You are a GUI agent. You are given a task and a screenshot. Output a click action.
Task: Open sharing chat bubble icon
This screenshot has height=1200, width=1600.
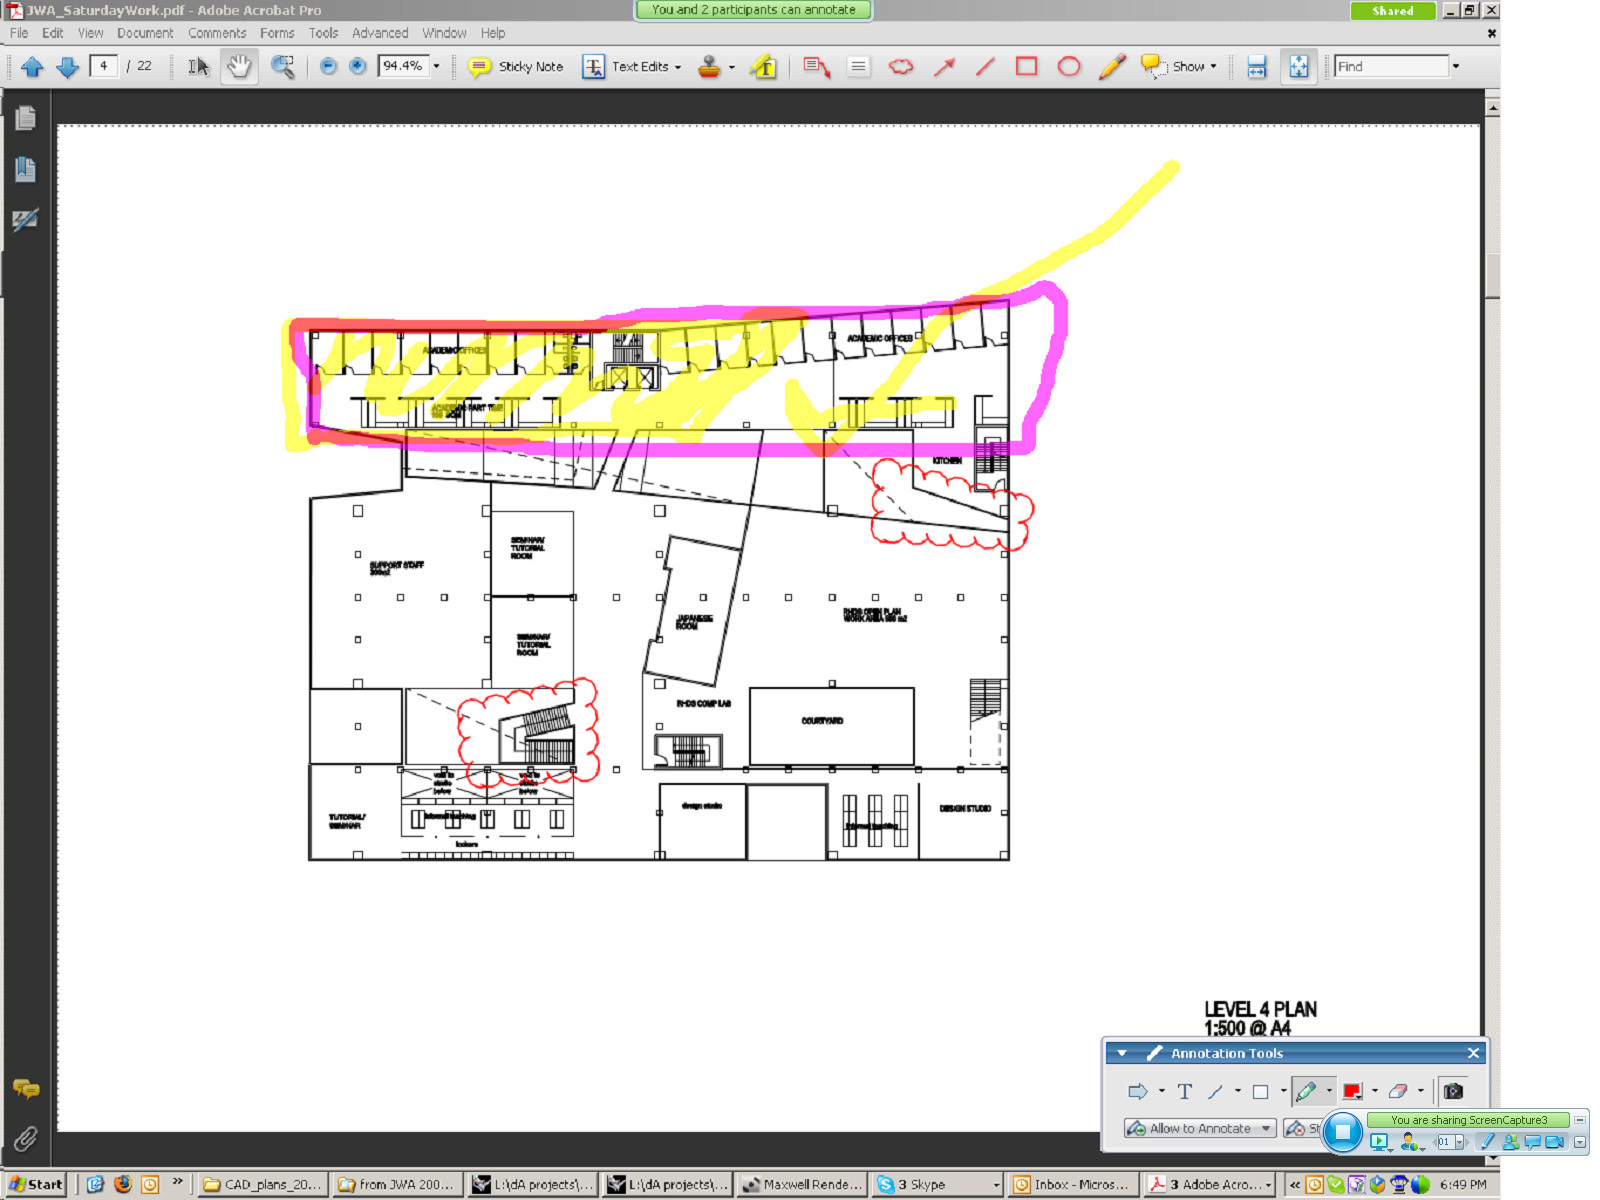(1532, 1141)
